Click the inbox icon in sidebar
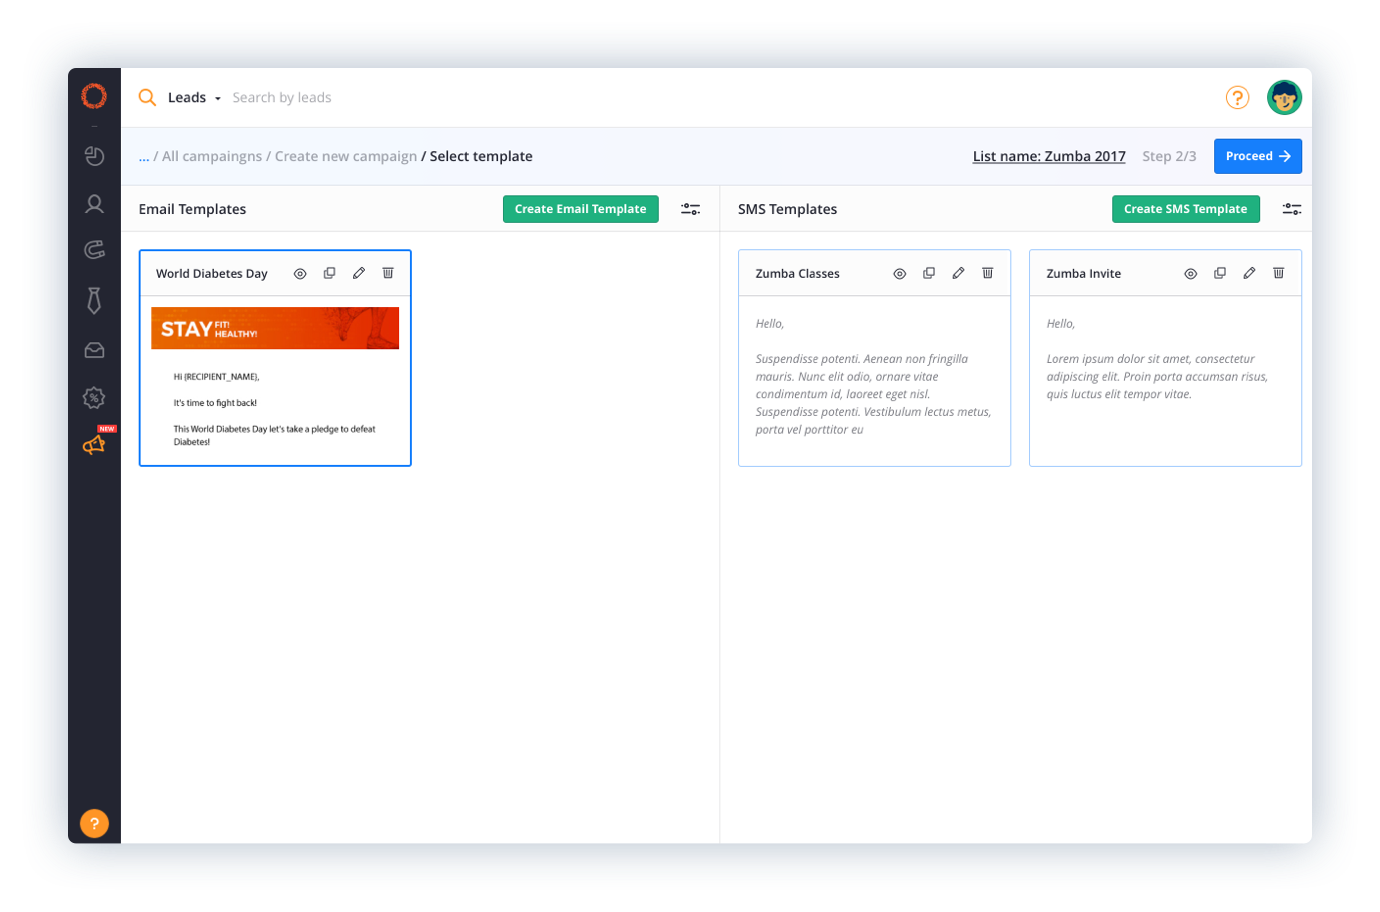 [x=94, y=350]
